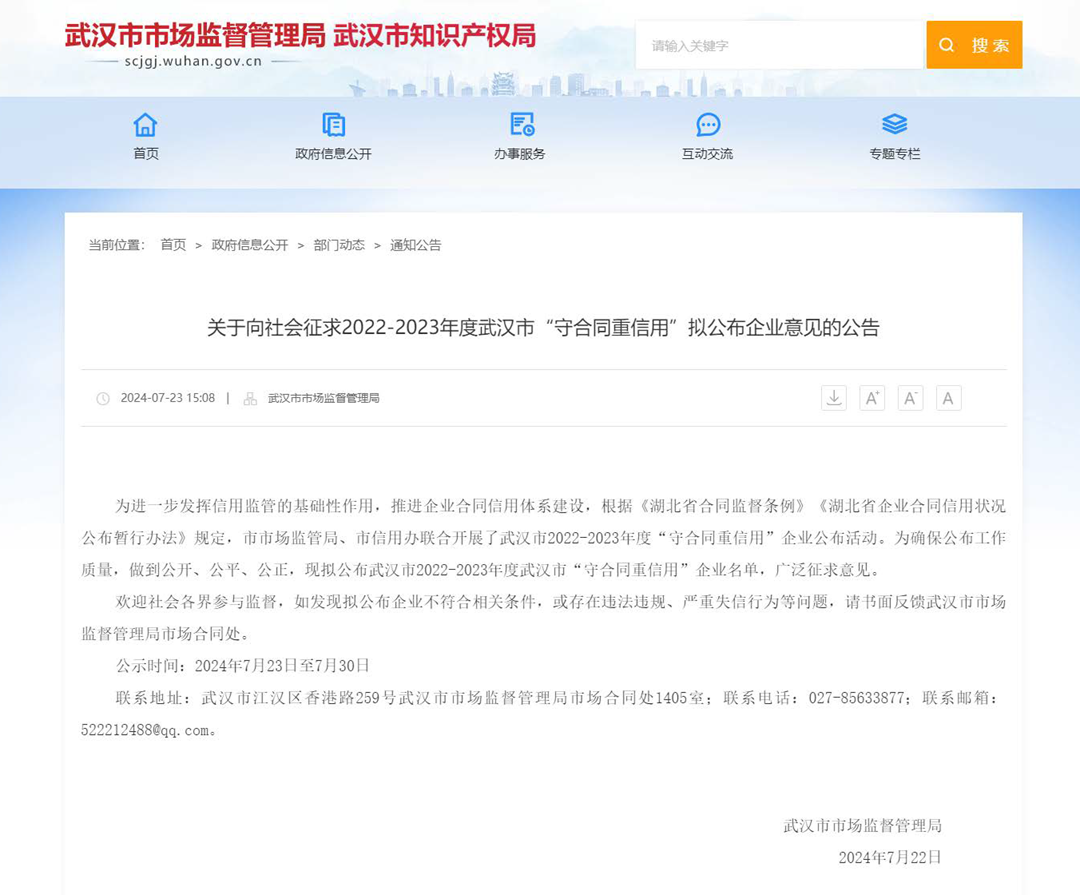Image resolution: width=1080 pixels, height=895 pixels.
Task: Click the 首页 home icon
Action: (146, 125)
